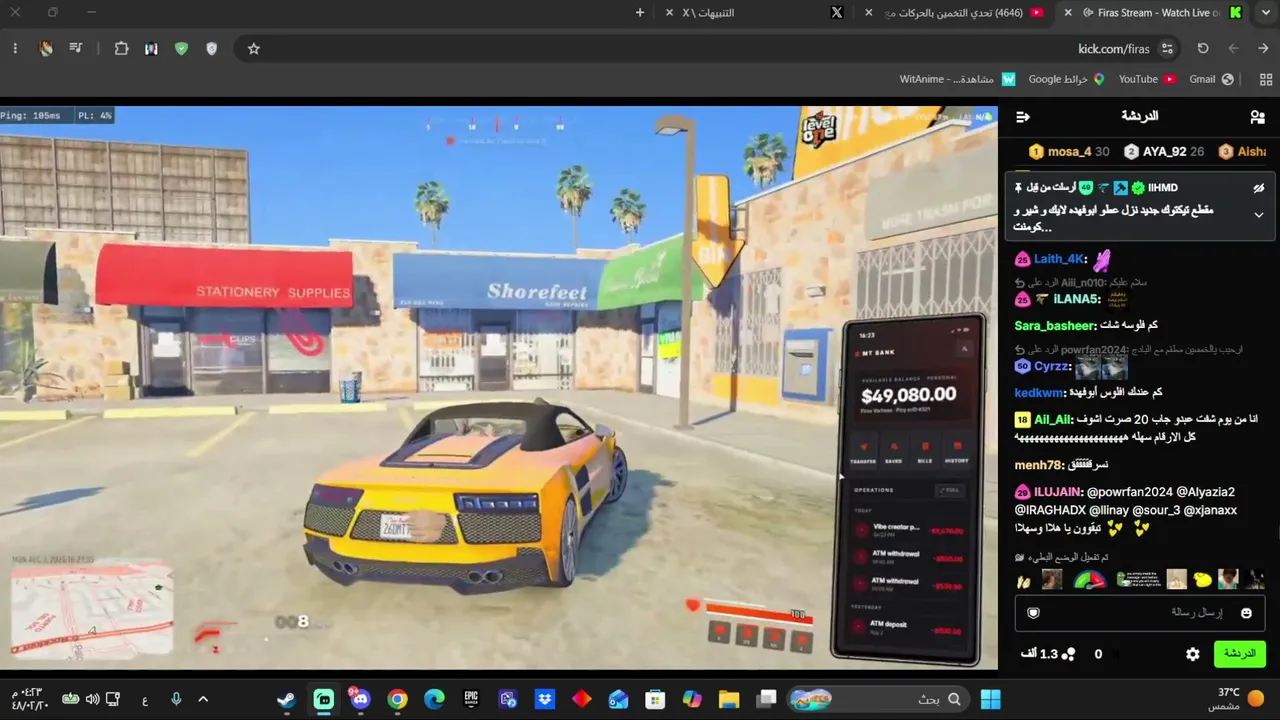1280x720 pixels.
Task: Open the WitAnime bookmark
Action: point(957,79)
